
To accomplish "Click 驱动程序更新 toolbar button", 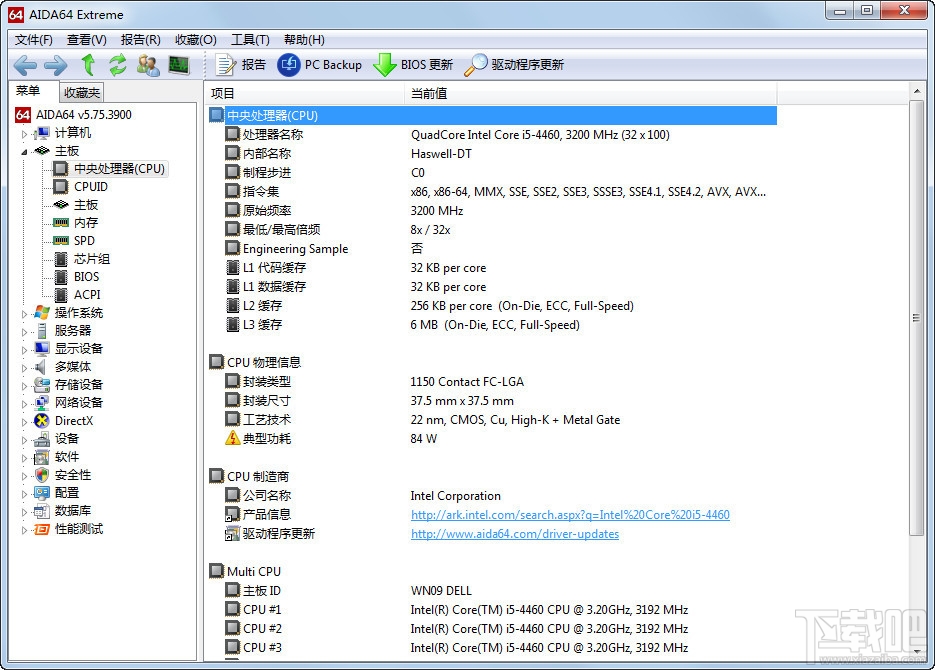I will pyautogui.click(x=514, y=64).
